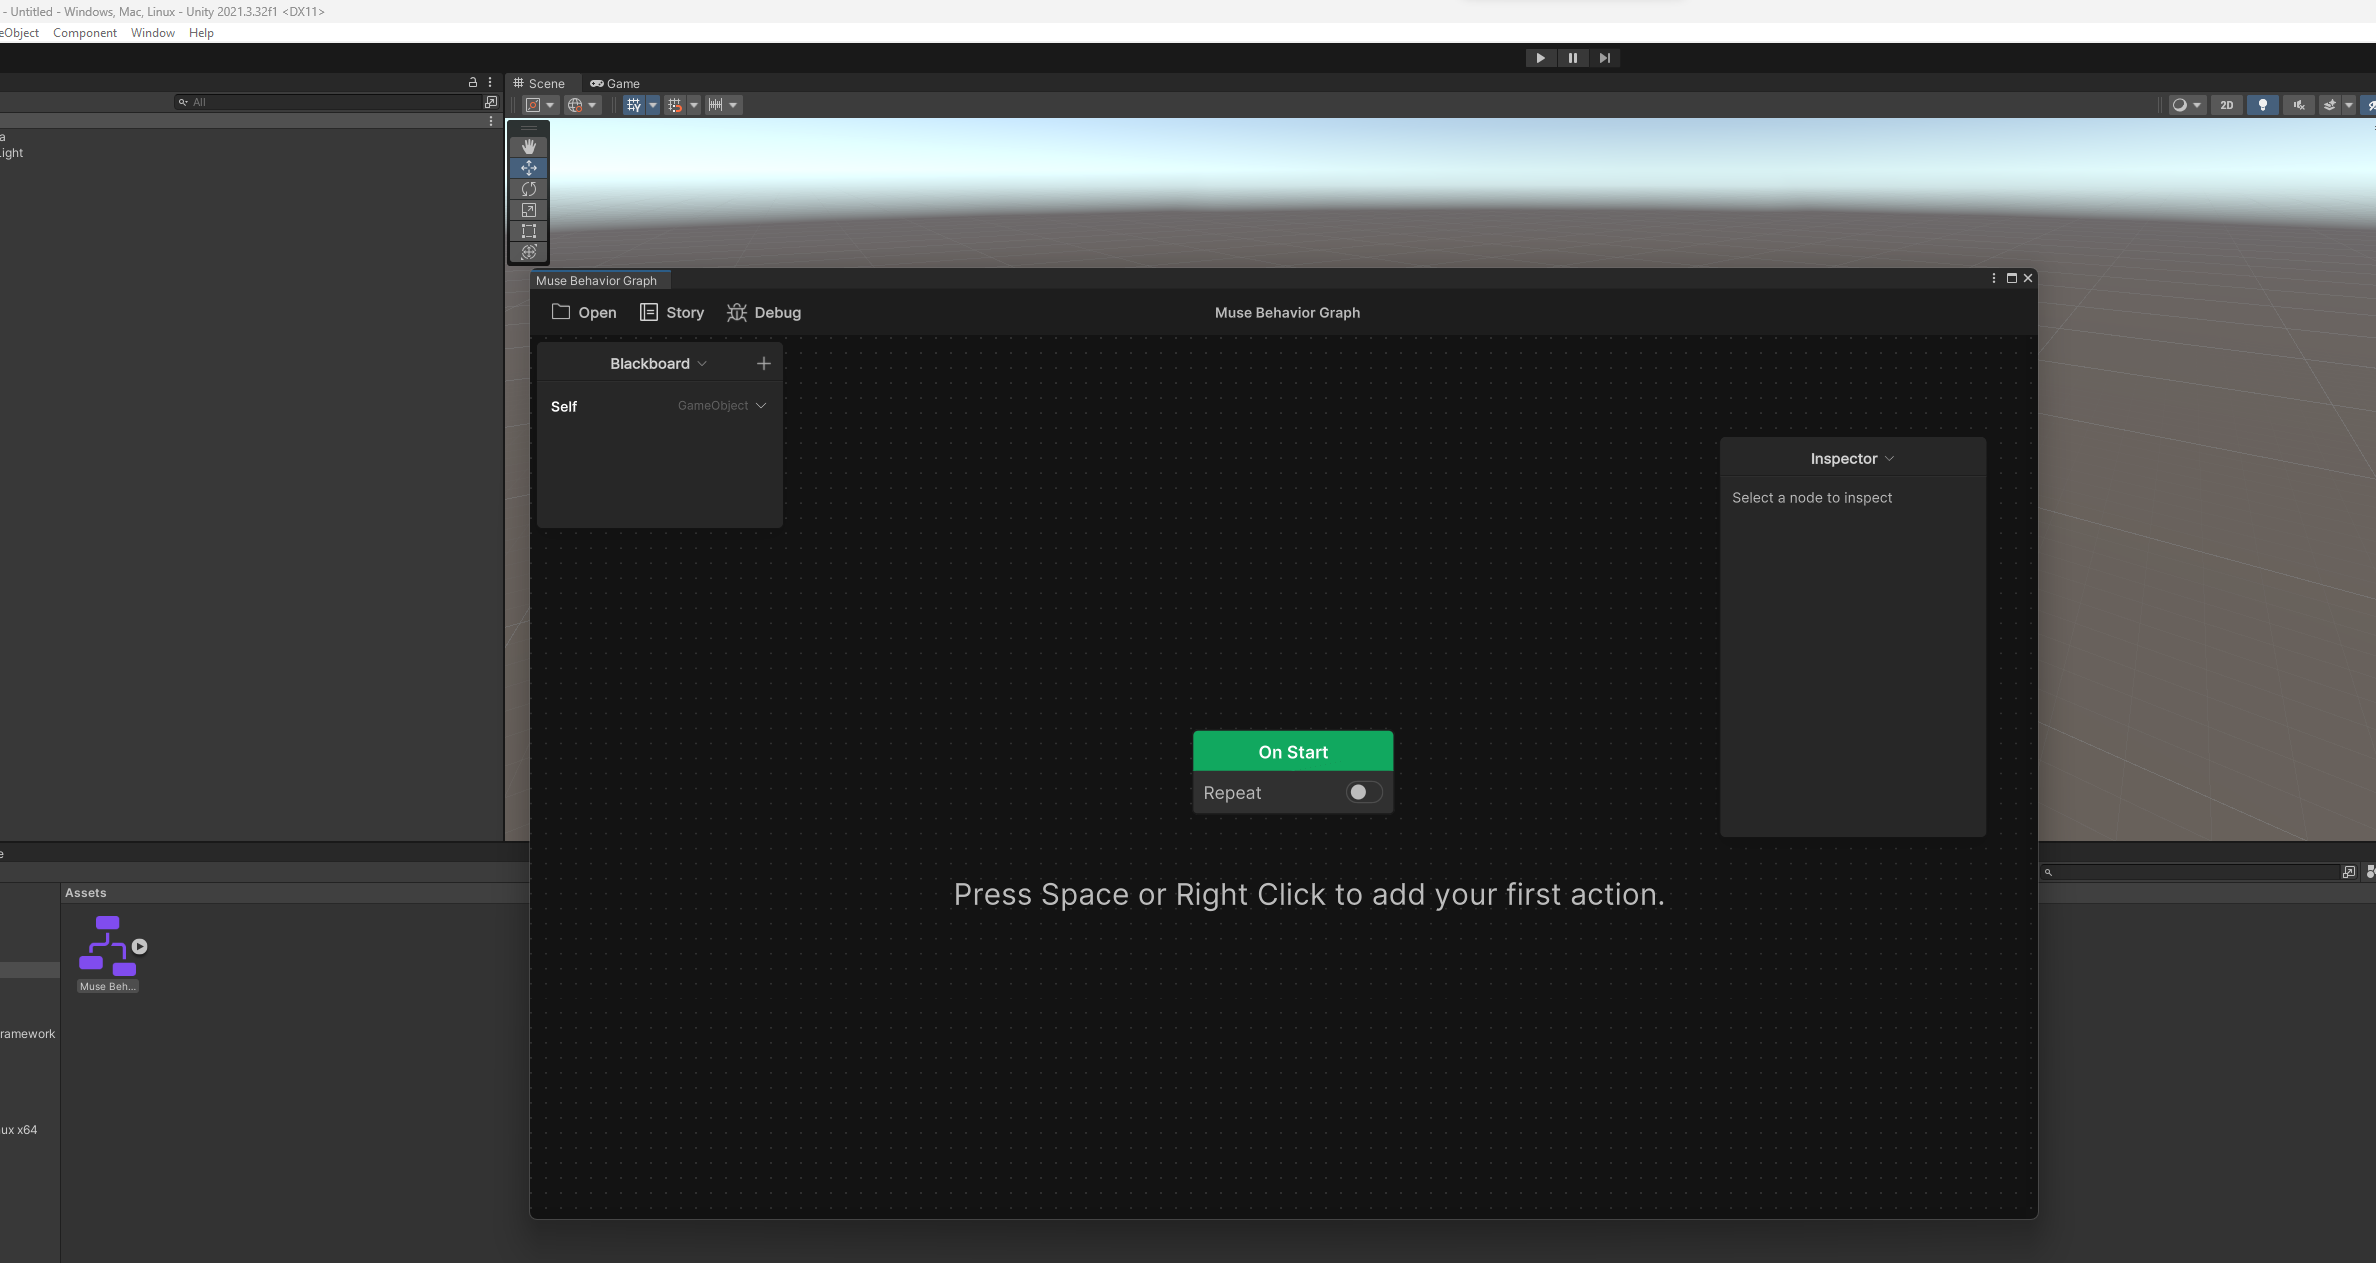Open the Inspector panel chevron dropdown
The height and width of the screenshot is (1263, 2376).
click(x=1889, y=459)
